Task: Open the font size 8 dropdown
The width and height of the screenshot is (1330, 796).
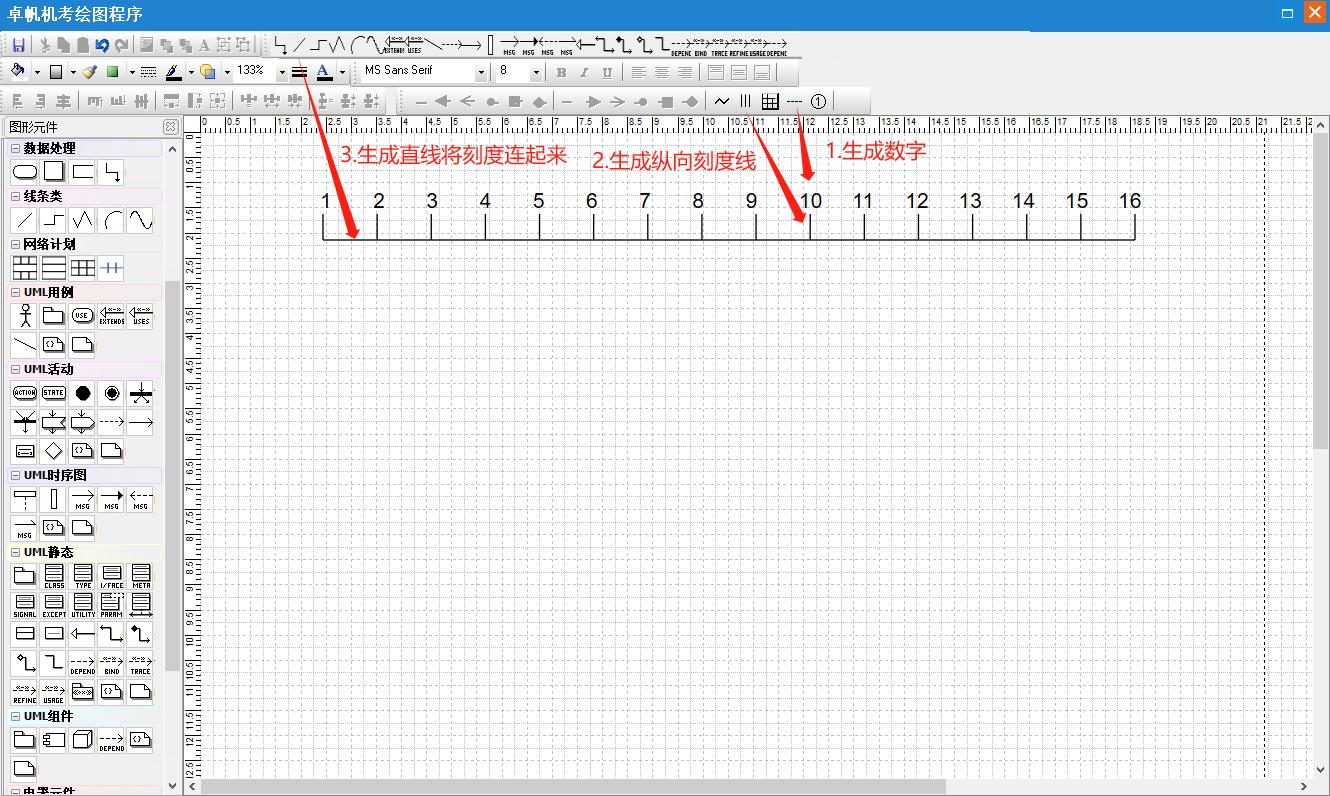Action: (536, 72)
